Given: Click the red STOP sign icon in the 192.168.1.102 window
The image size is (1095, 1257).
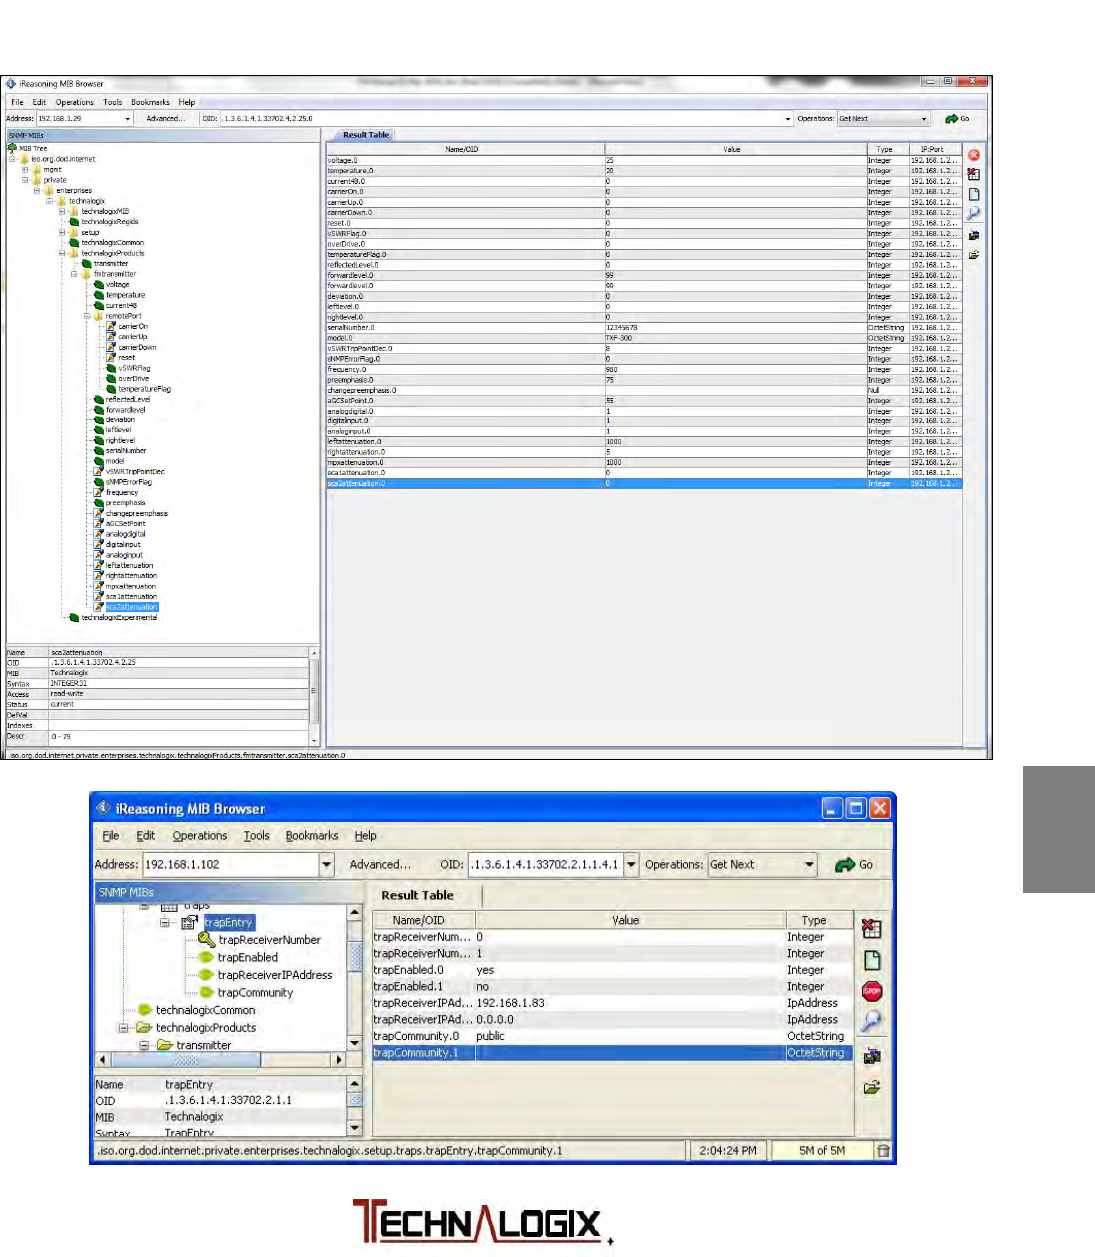Looking at the screenshot, I should click(872, 991).
